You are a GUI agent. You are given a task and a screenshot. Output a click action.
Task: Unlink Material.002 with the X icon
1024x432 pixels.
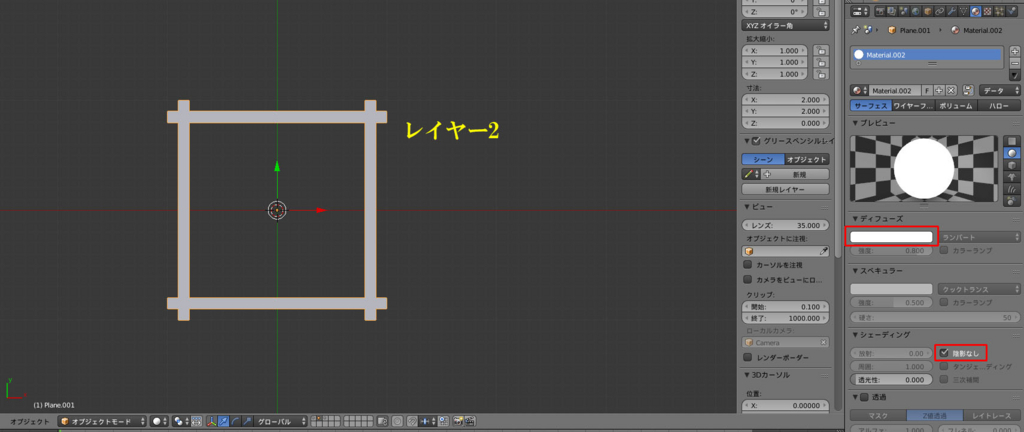point(951,91)
